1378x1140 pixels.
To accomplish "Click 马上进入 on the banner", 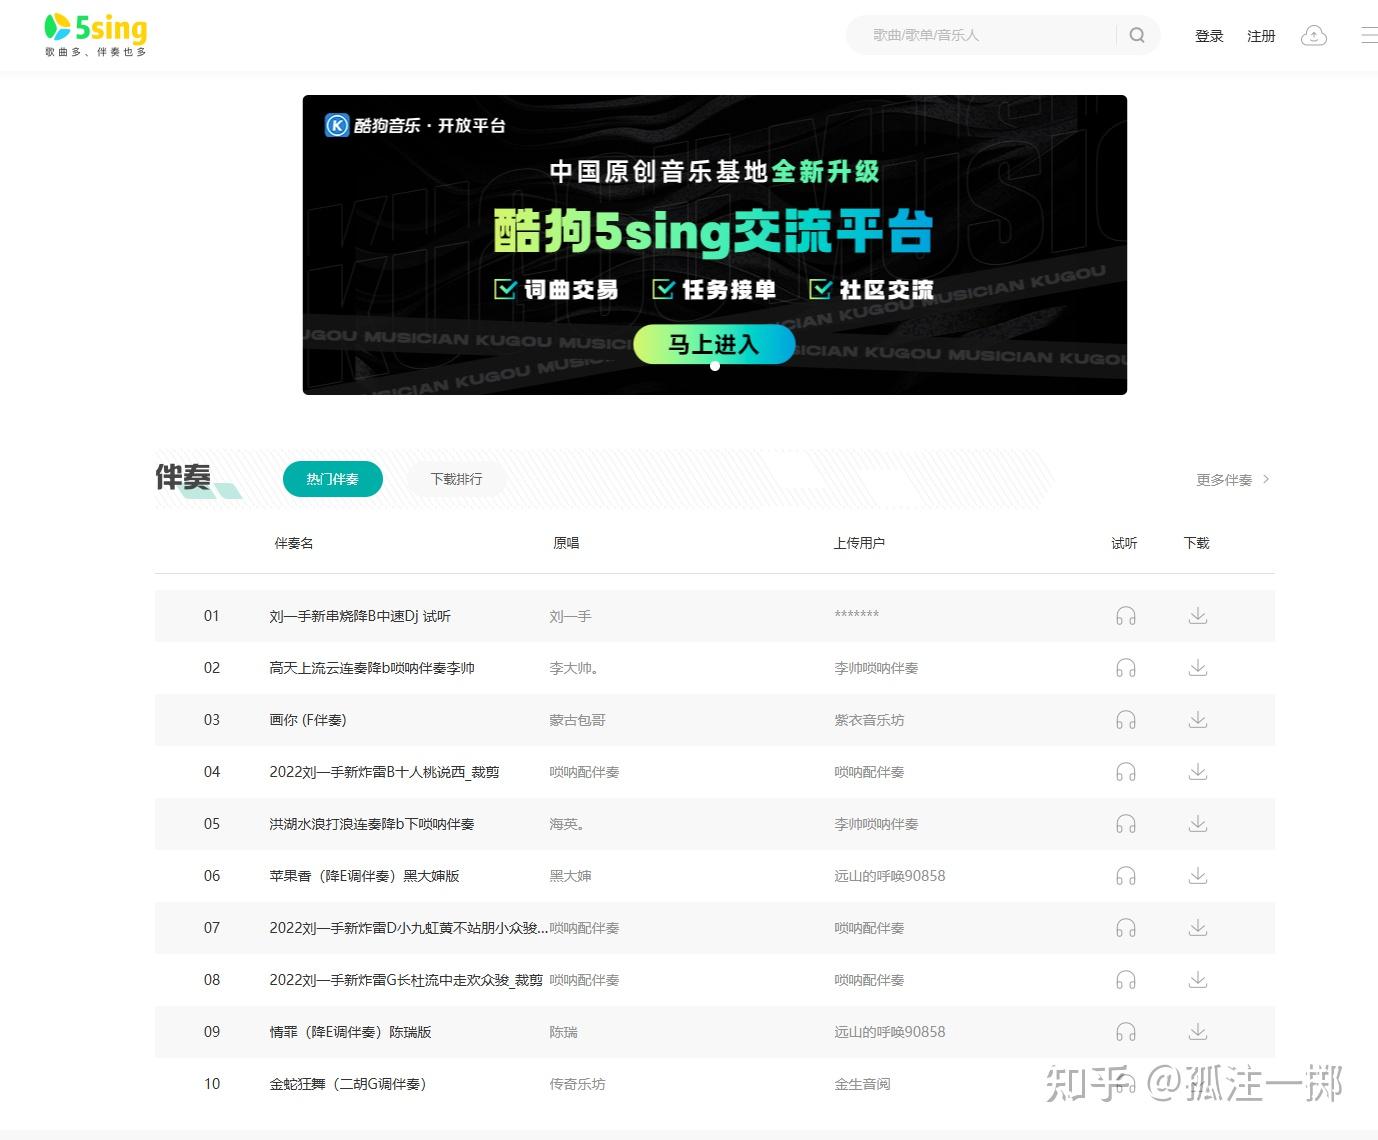I will point(713,344).
